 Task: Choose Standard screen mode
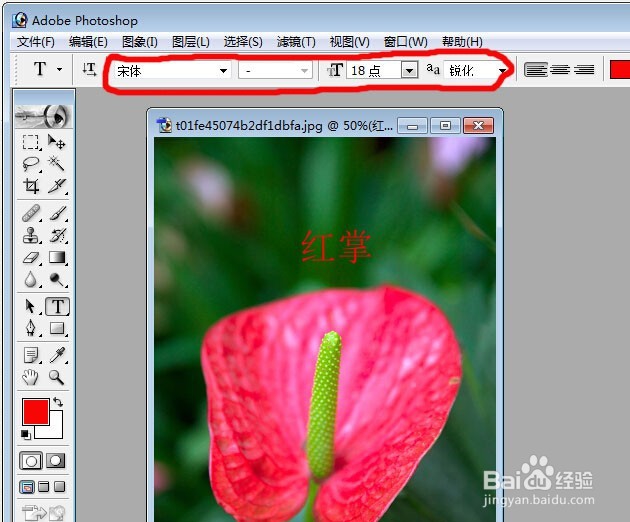tap(27, 487)
